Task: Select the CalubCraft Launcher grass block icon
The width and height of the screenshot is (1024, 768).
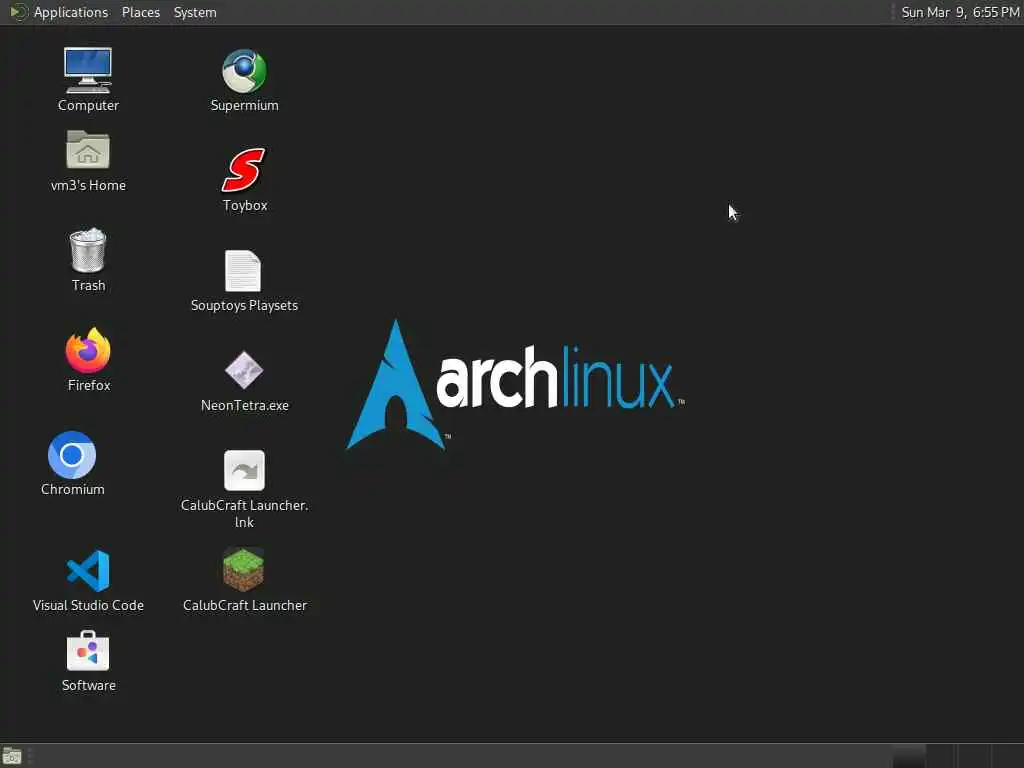Action: 244,569
